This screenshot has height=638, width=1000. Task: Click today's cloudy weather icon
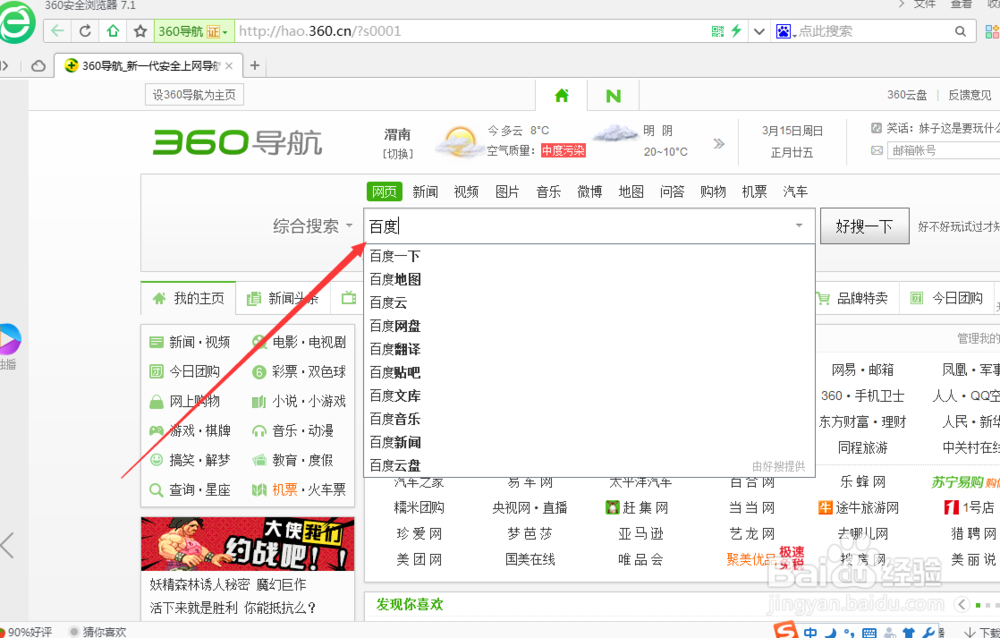pyautogui.click(x=459, y=142)
